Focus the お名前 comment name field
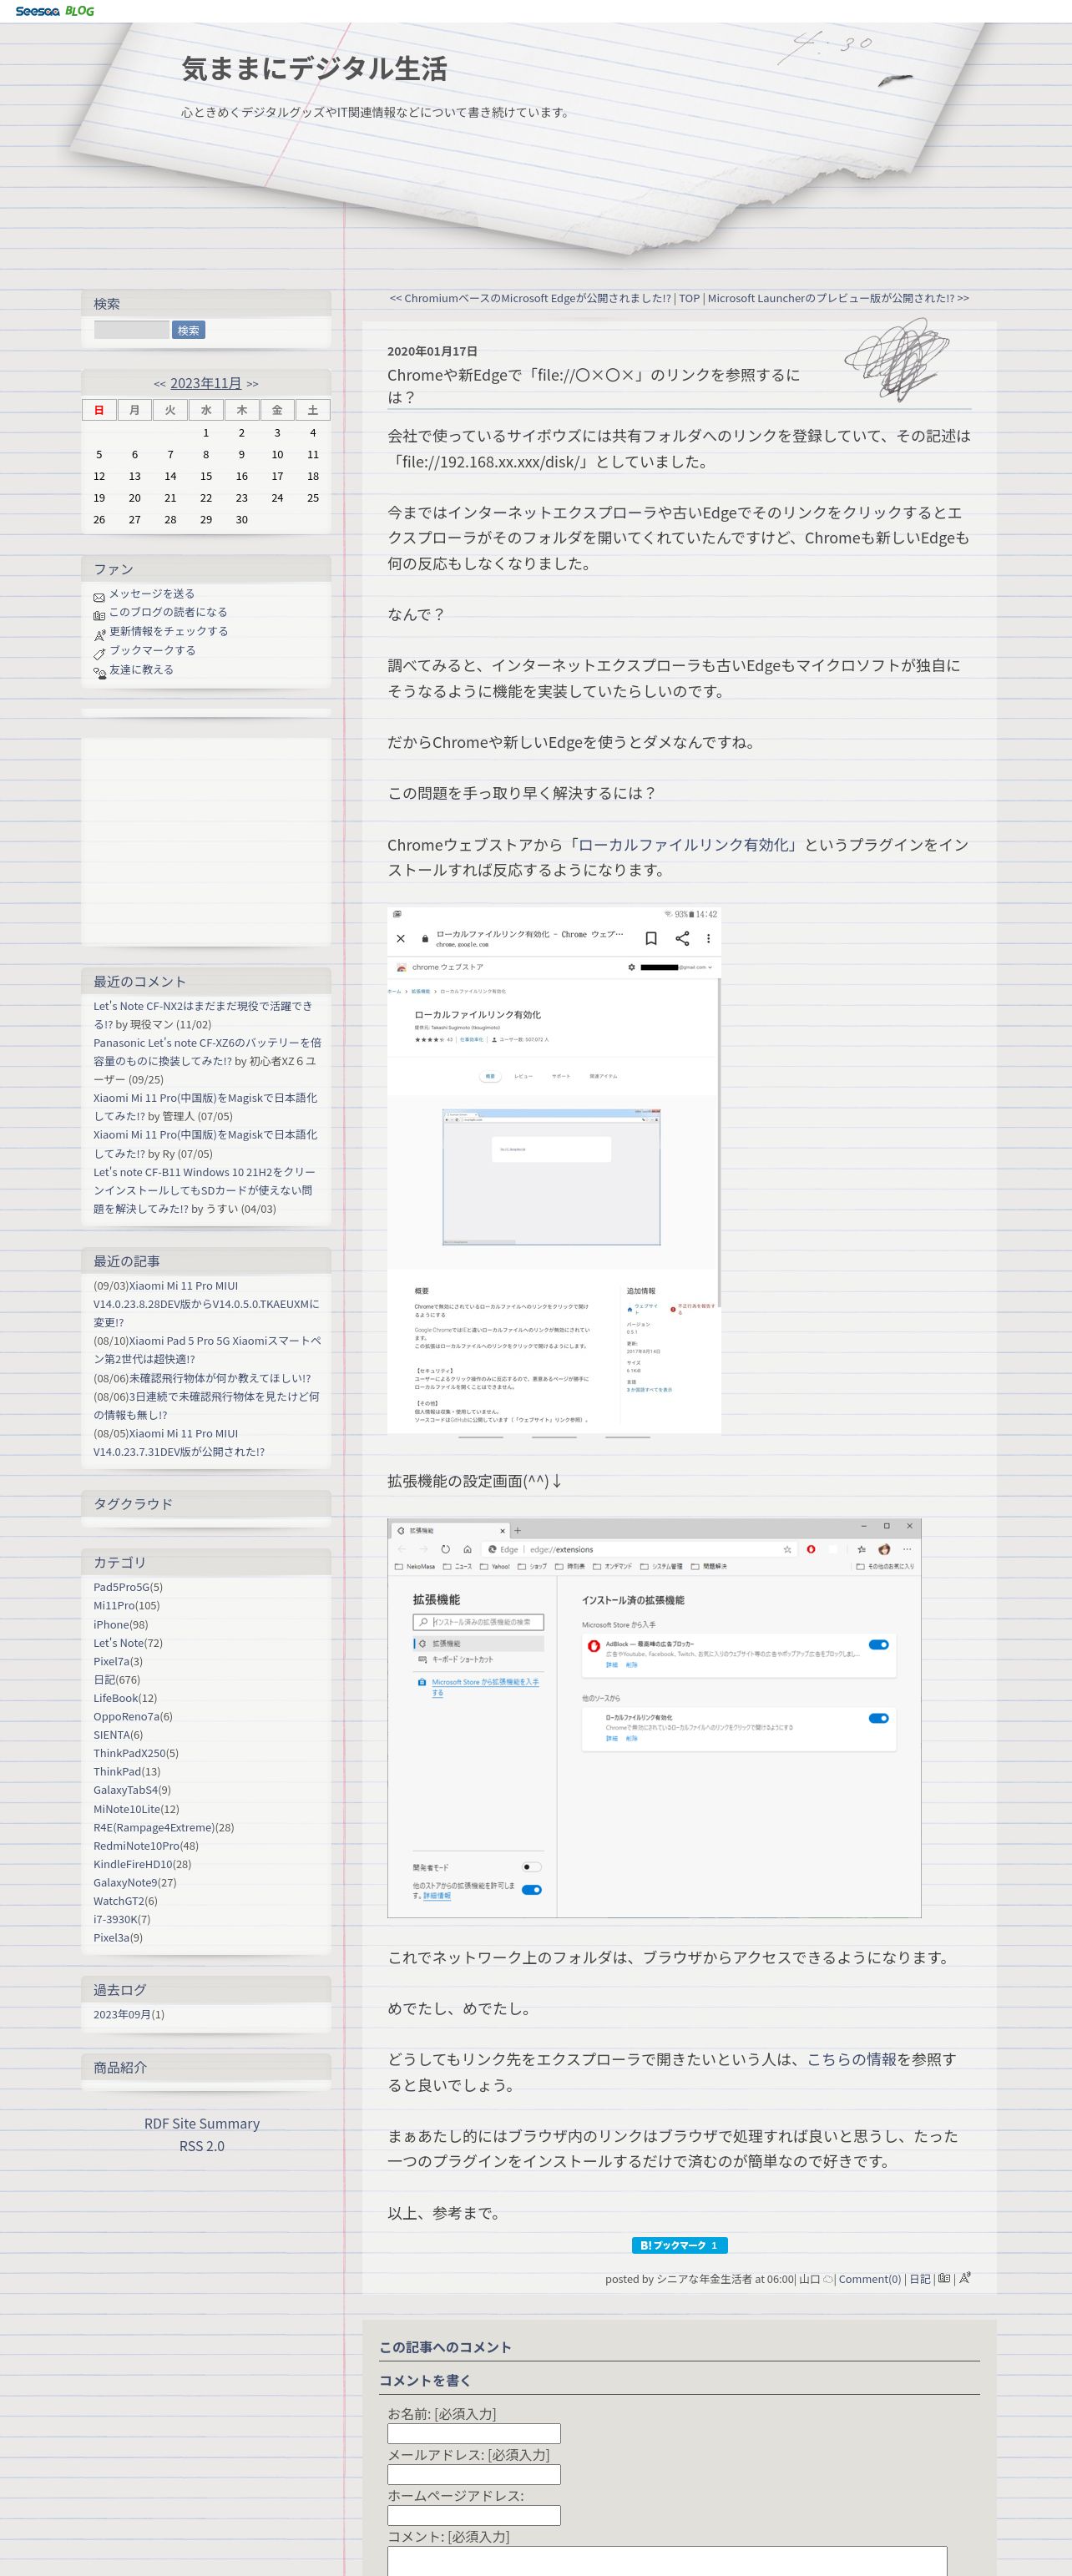1072x2576 pixels. tap(474, 2433)
